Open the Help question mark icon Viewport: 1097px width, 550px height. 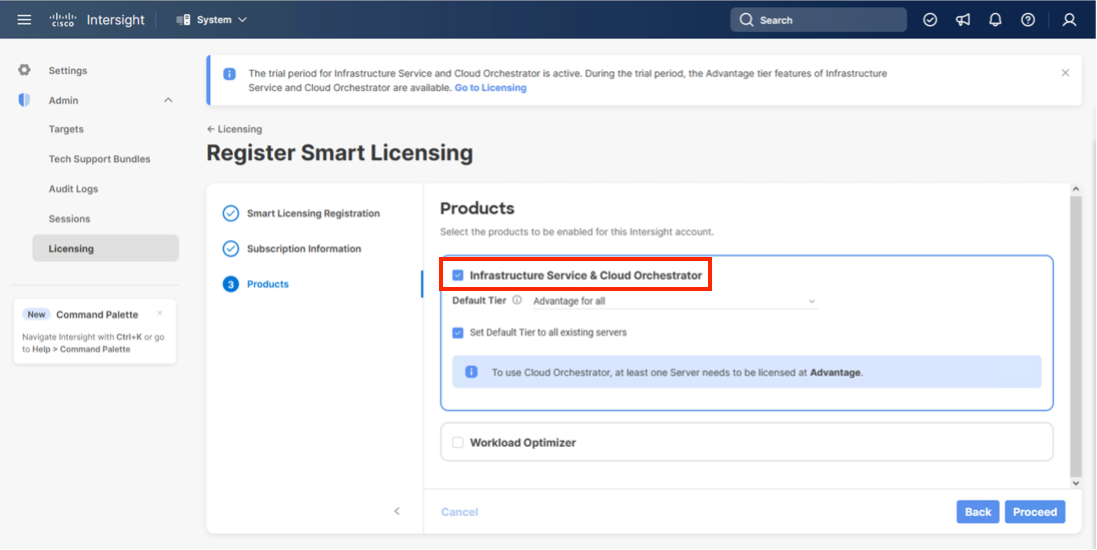1028,20
